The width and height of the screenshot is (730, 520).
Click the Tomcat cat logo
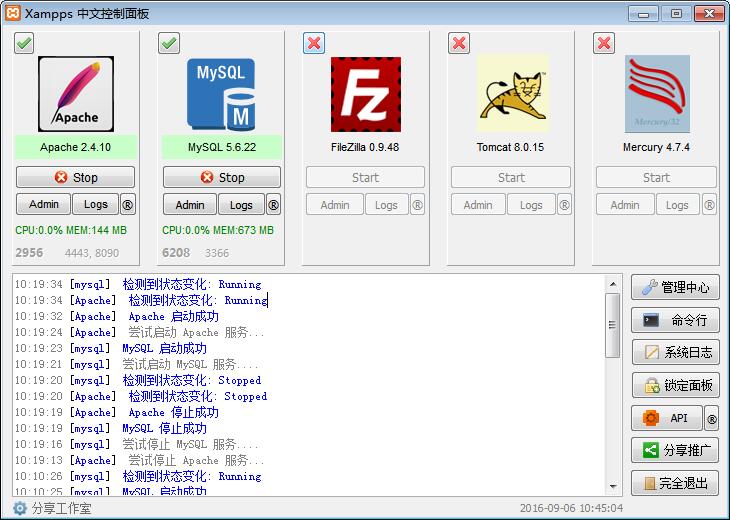click(513, 93)
